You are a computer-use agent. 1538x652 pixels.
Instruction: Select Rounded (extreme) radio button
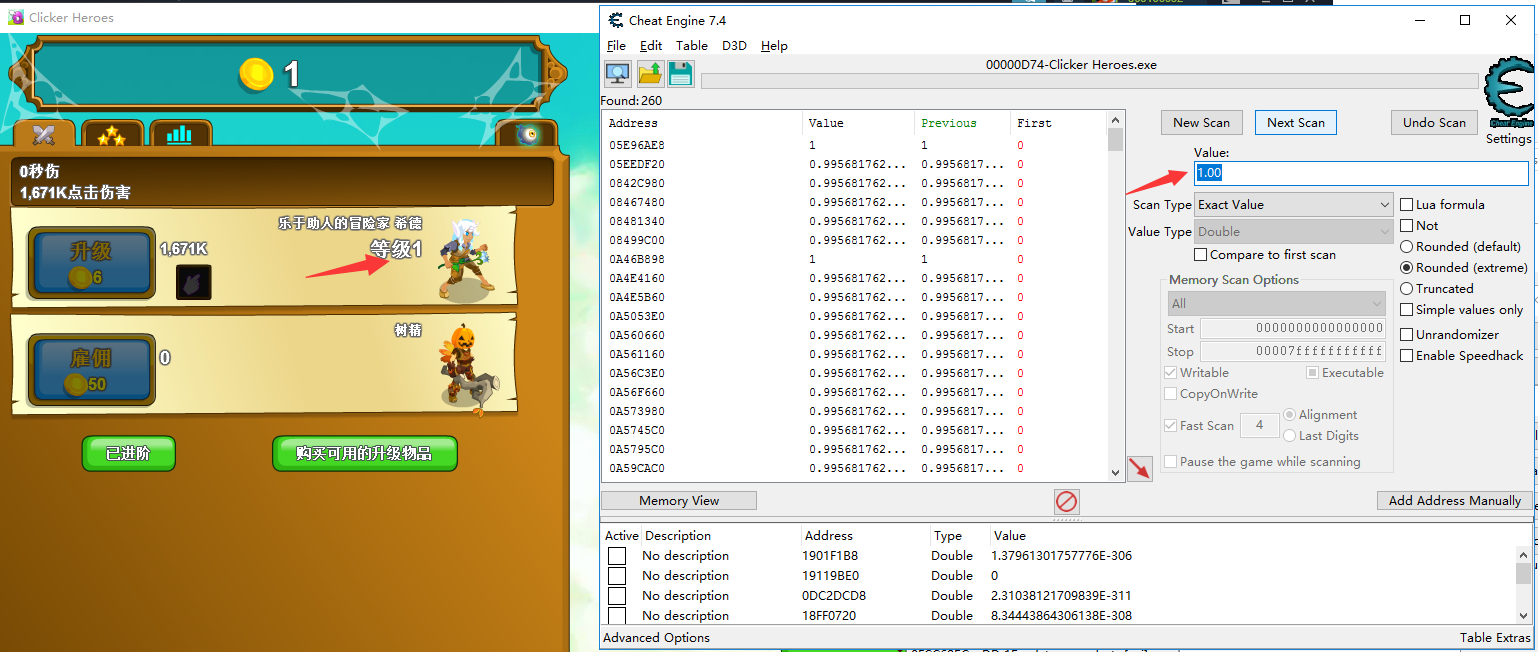1407,267
